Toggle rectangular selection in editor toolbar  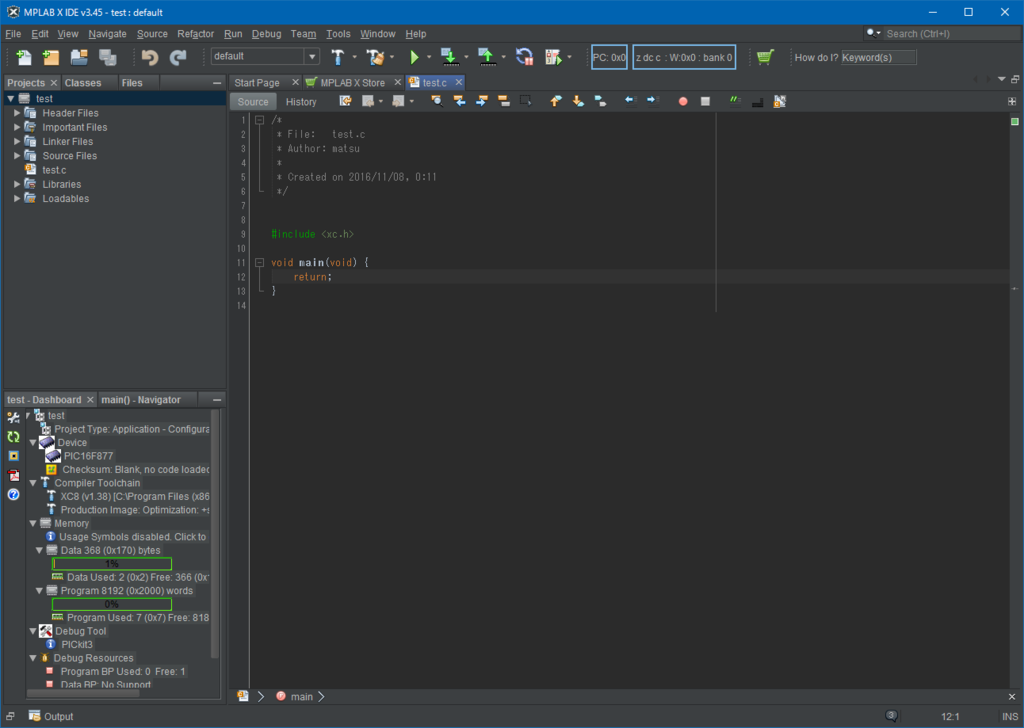[525, 101]
